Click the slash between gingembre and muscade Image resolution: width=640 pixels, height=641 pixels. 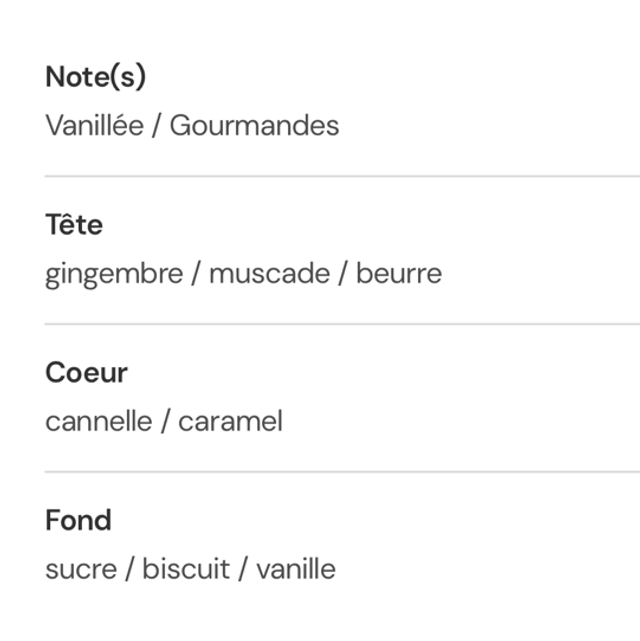[197, 274]
